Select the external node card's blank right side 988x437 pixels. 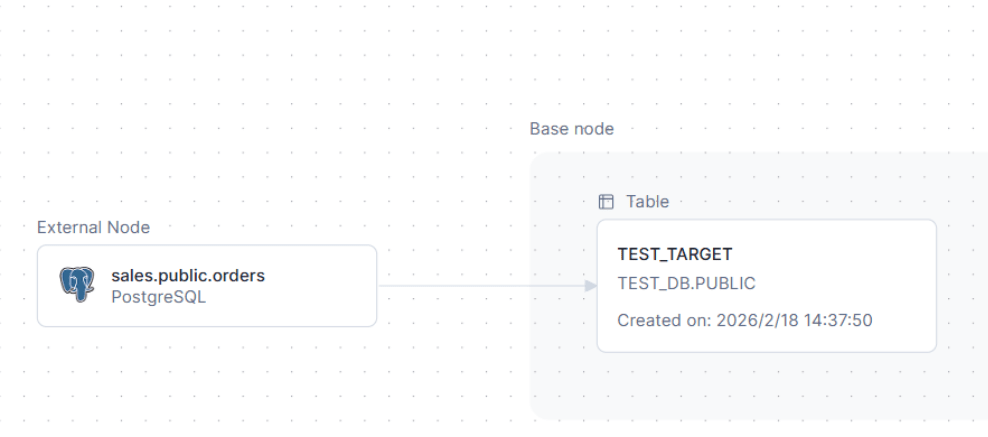click(320, 286)
